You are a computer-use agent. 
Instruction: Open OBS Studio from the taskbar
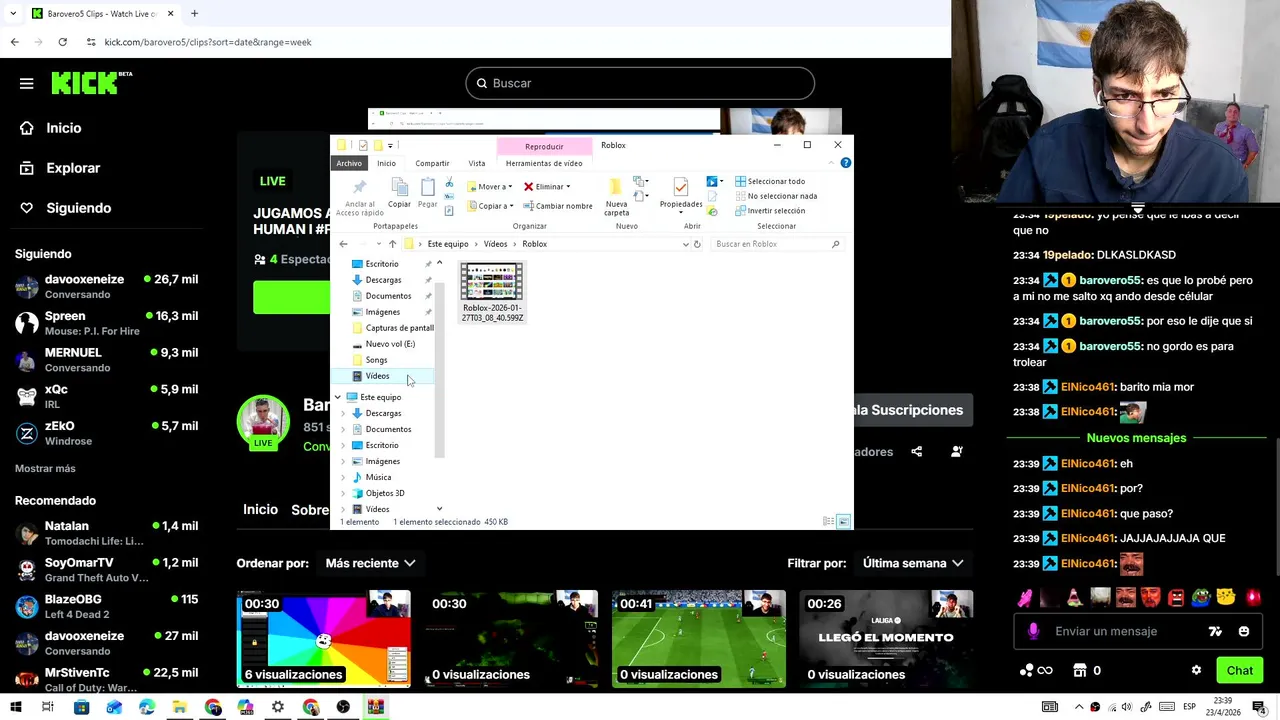pyautogui.click(x=343, y=707)
